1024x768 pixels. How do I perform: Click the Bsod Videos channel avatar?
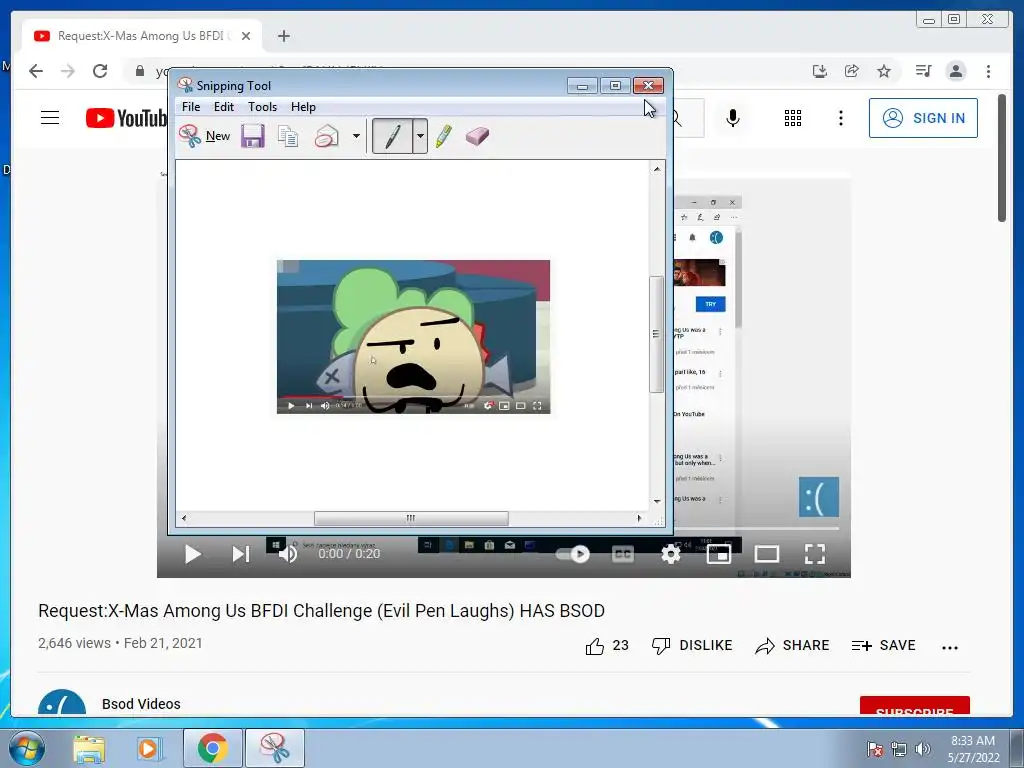(x=62, y=702)
